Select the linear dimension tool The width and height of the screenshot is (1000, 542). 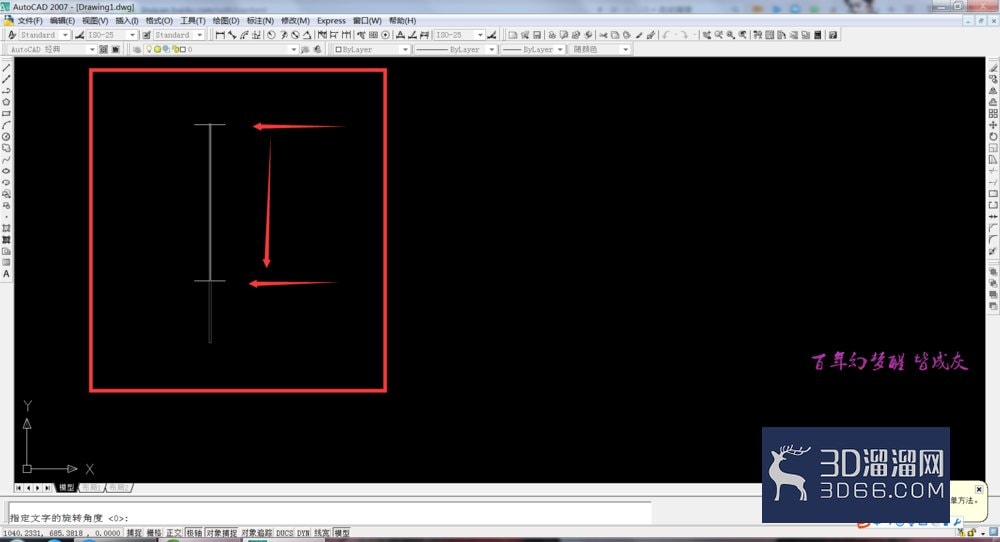(220, 35)
